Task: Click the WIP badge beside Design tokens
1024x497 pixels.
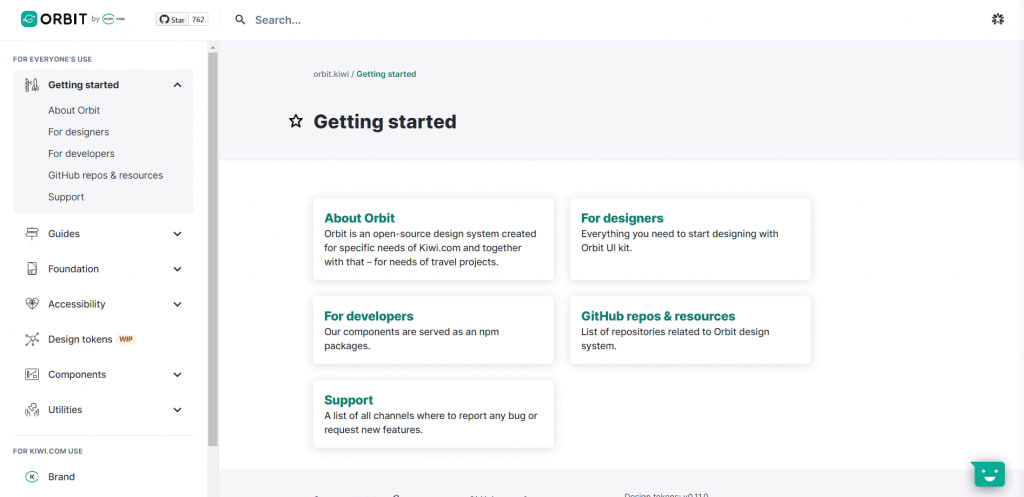Action: click(126, 340)
